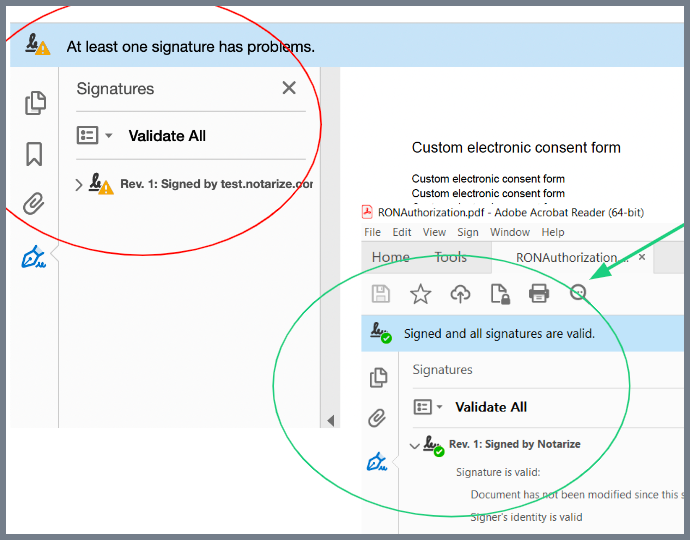Open Edit menu in RONAuthorization window
The image size is (690, 540).
pos(402,232)
